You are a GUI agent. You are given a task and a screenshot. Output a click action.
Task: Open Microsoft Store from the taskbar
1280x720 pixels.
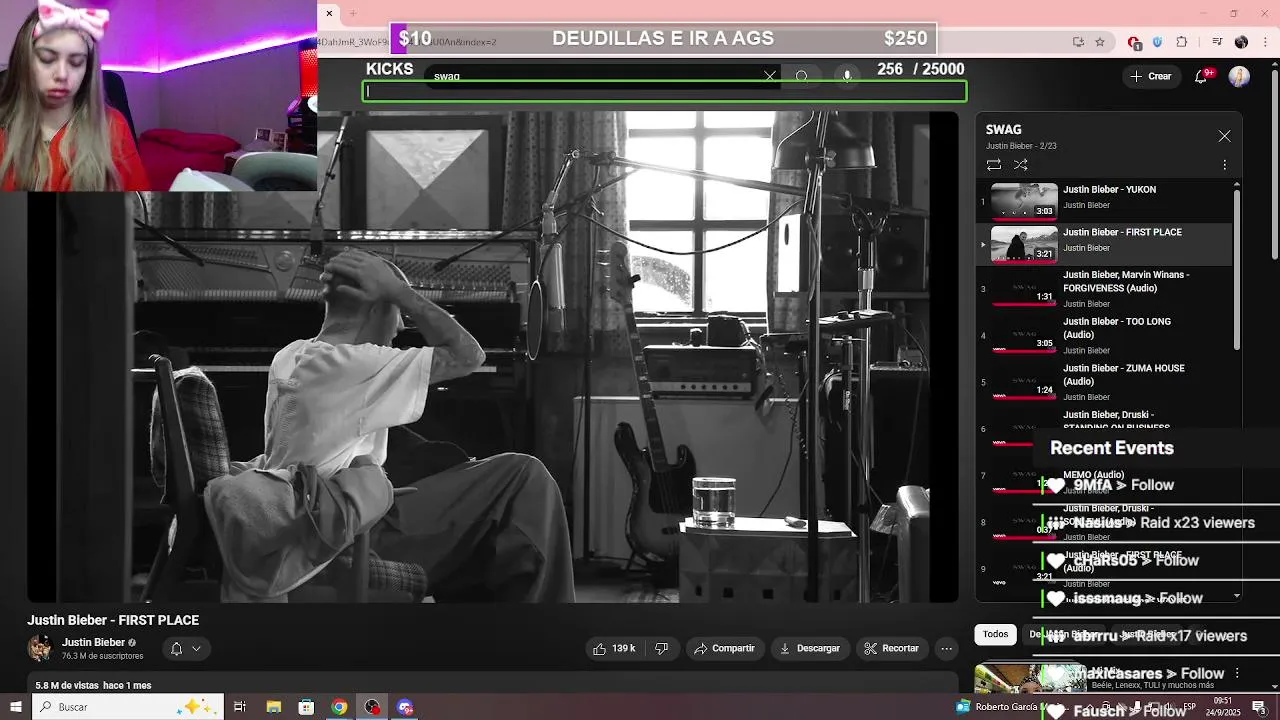306,707
